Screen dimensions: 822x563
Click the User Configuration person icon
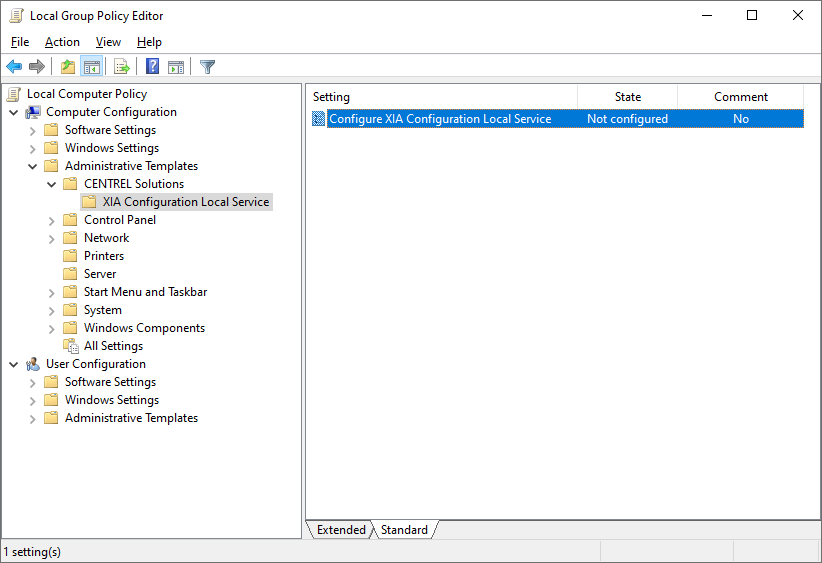[x=33, y=364]
